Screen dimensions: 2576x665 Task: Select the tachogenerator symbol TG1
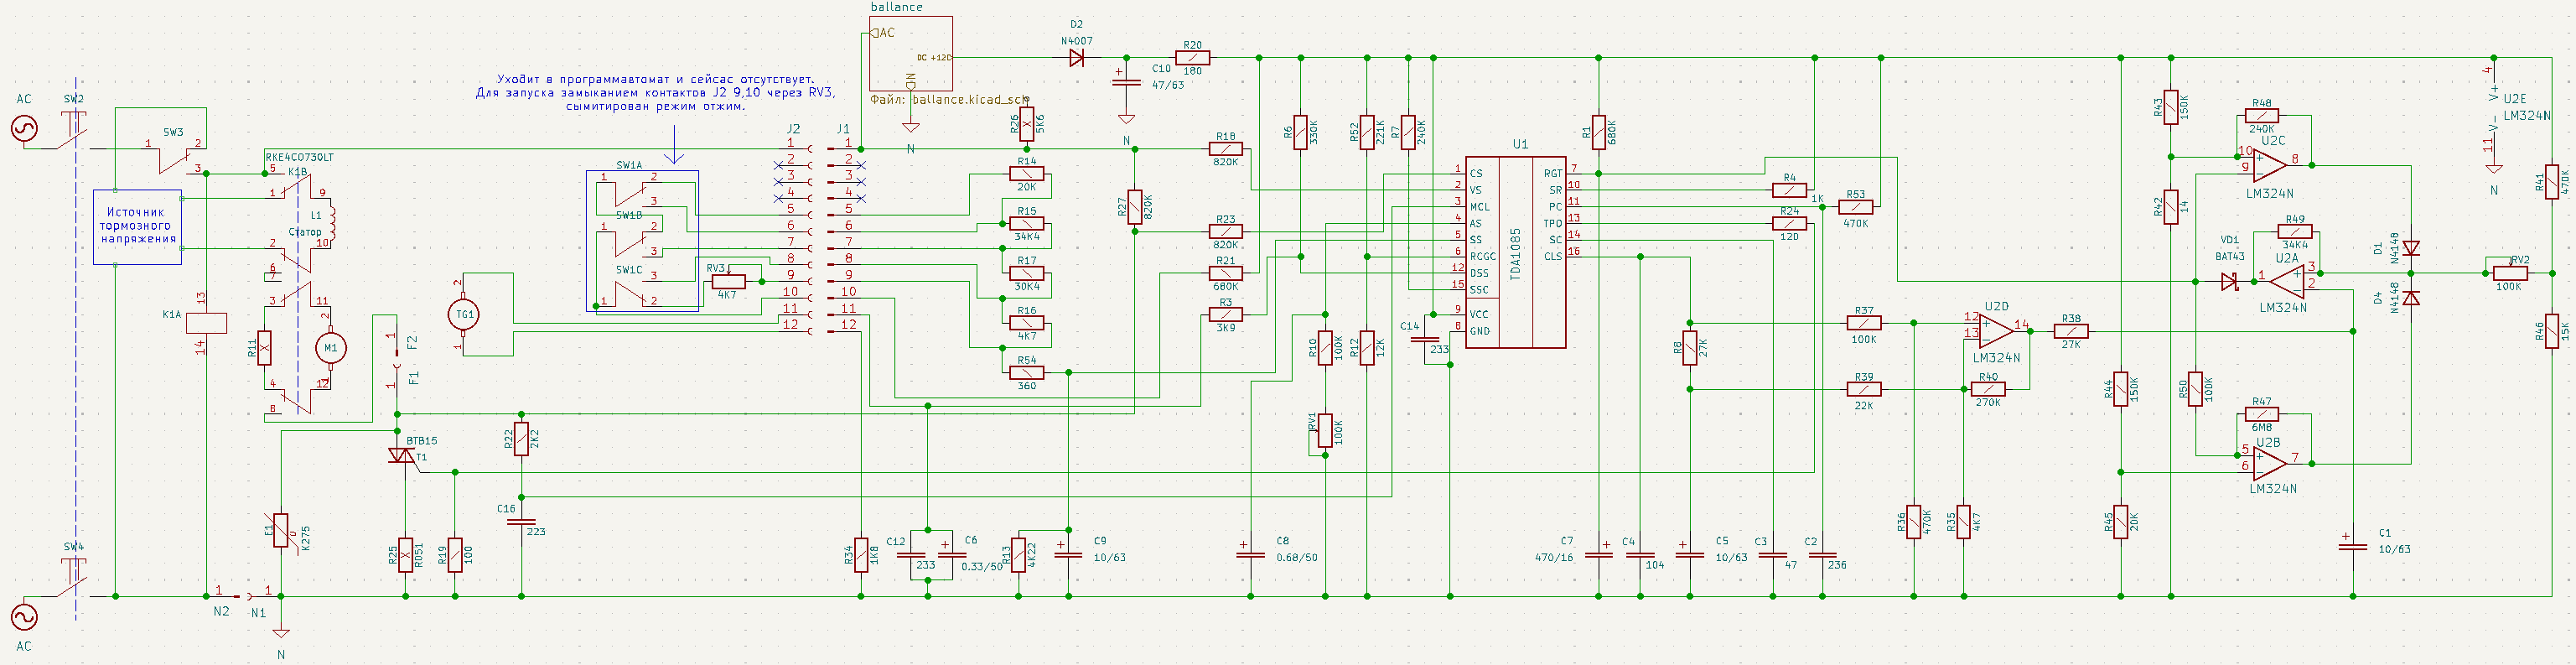click(464, 314)
